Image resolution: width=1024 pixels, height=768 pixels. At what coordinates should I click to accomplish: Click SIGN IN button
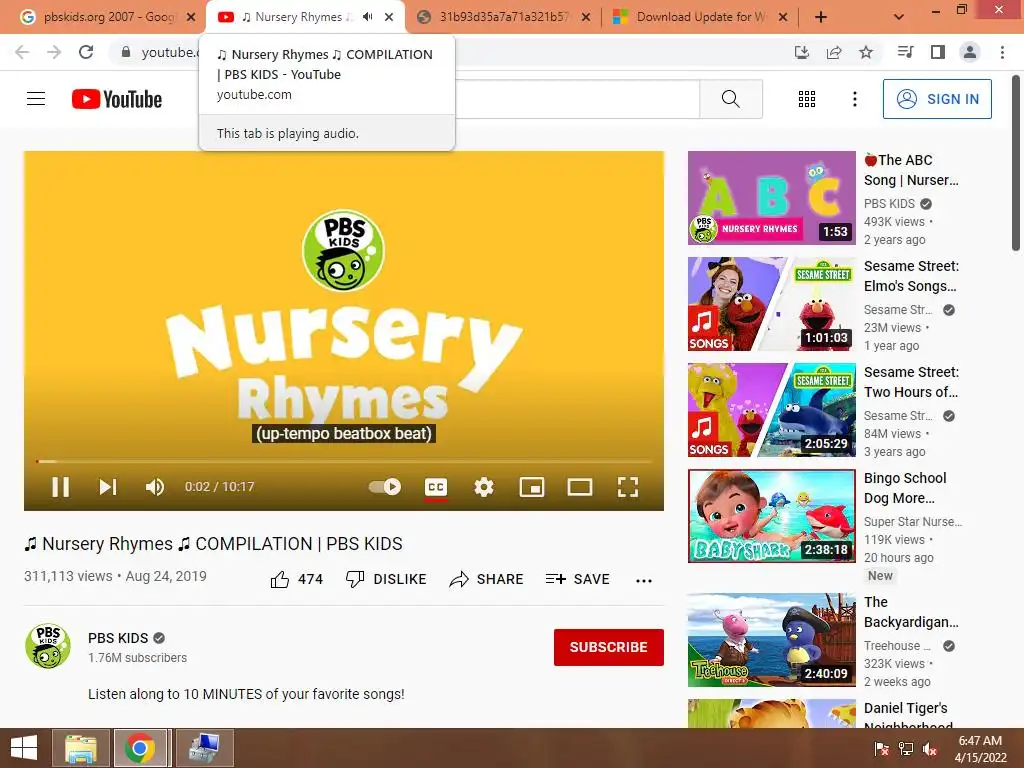(937, 99)
